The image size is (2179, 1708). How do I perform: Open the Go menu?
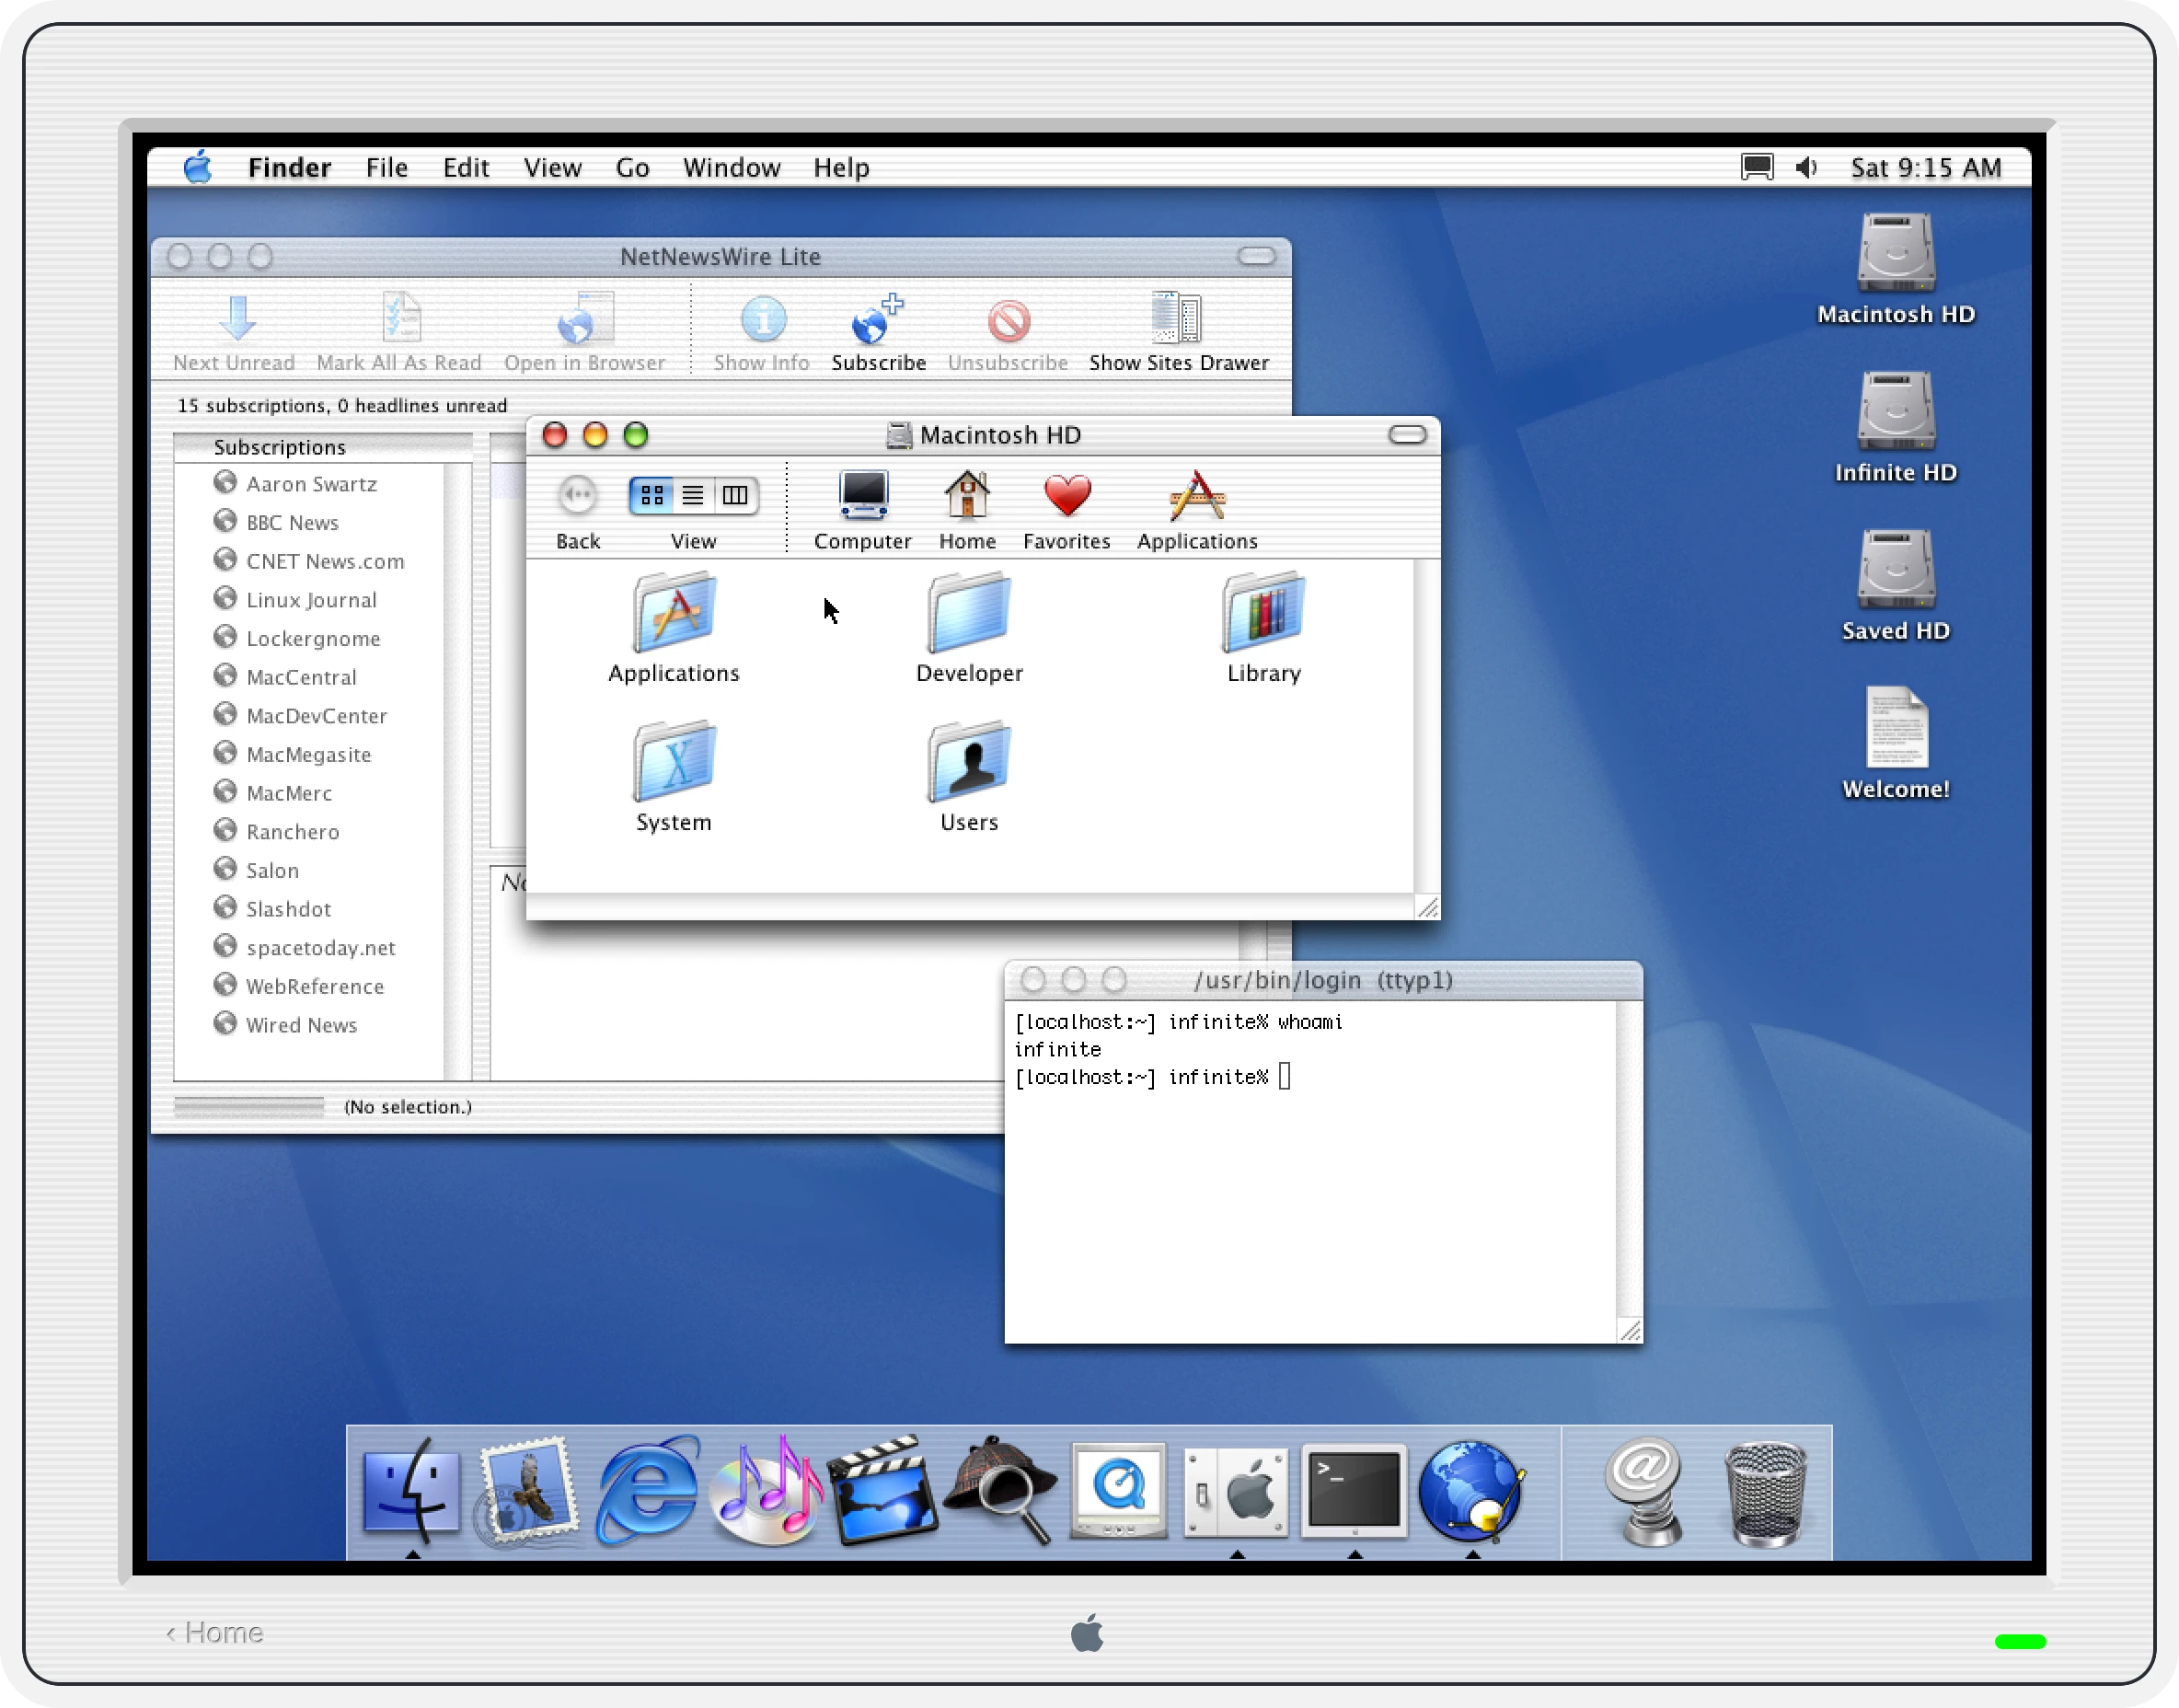(632, 168)
